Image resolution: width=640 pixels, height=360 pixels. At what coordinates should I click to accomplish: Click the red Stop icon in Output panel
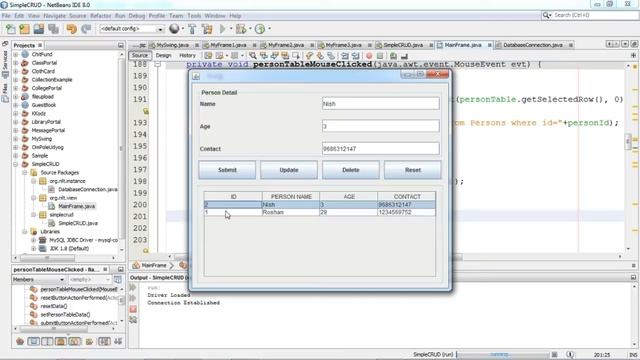tap(133, 309)
